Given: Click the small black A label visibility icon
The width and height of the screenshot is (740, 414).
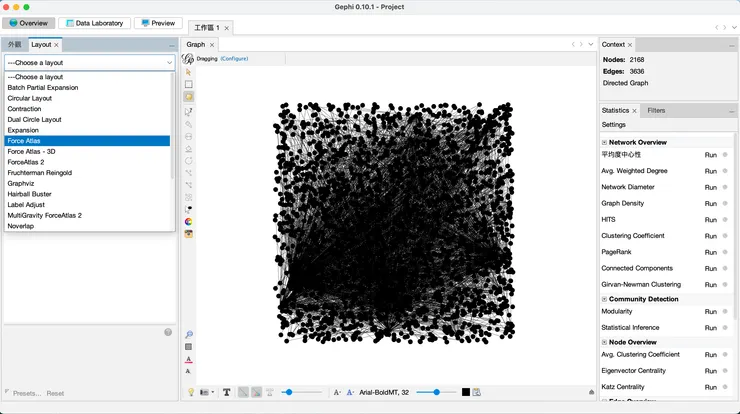Looking at the screenshot, I should [188, 372].
